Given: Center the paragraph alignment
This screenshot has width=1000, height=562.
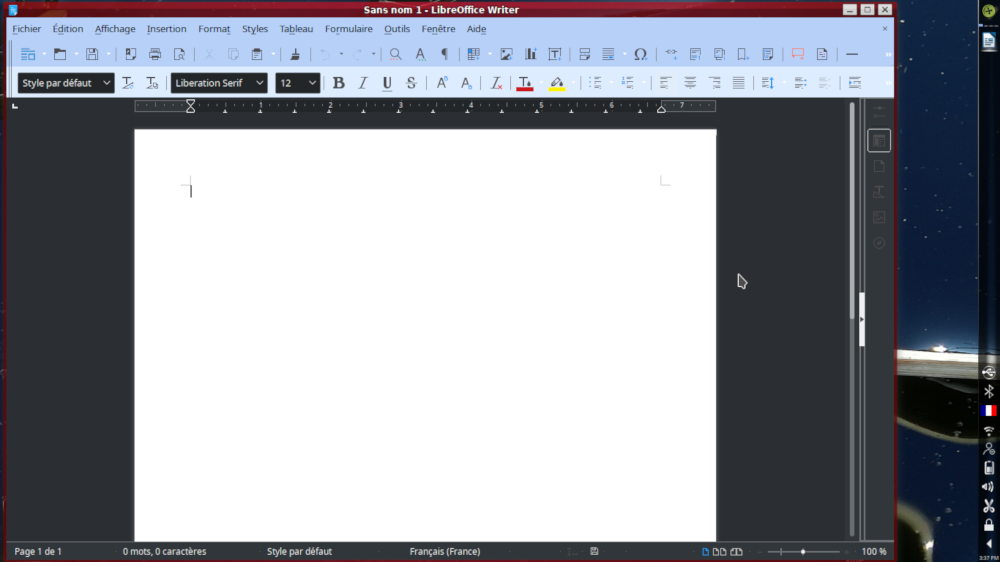Looking at the screenshot, I should coord(690,83).
